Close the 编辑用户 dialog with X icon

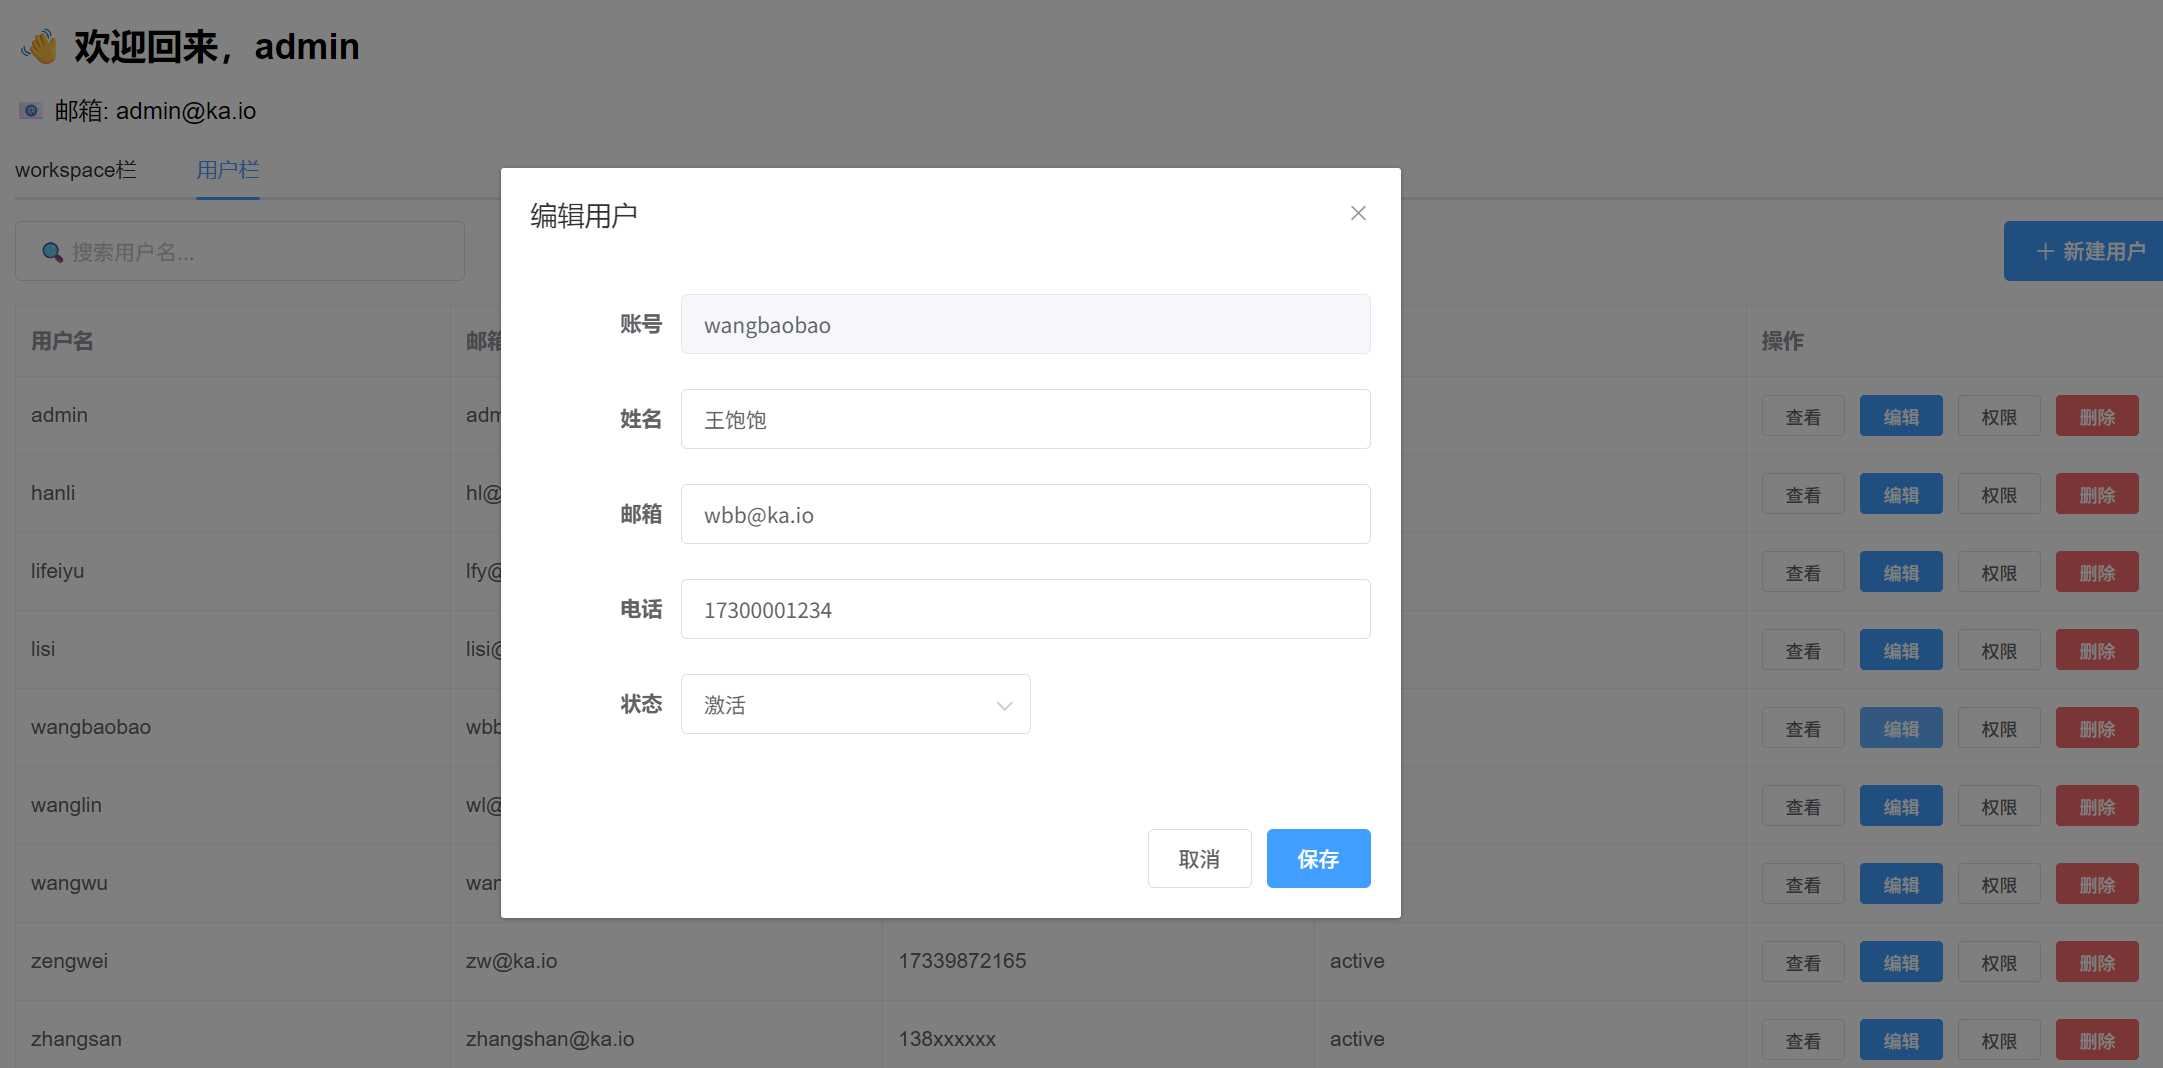pyautogui.click(x=1358, y=213)
